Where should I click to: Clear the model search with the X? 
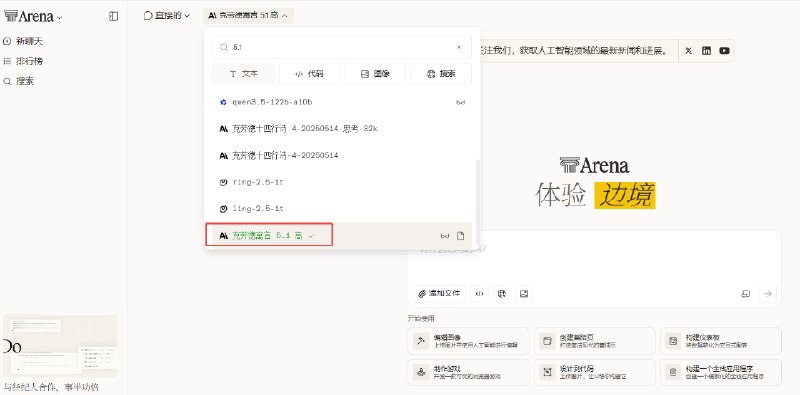point(459,47)
